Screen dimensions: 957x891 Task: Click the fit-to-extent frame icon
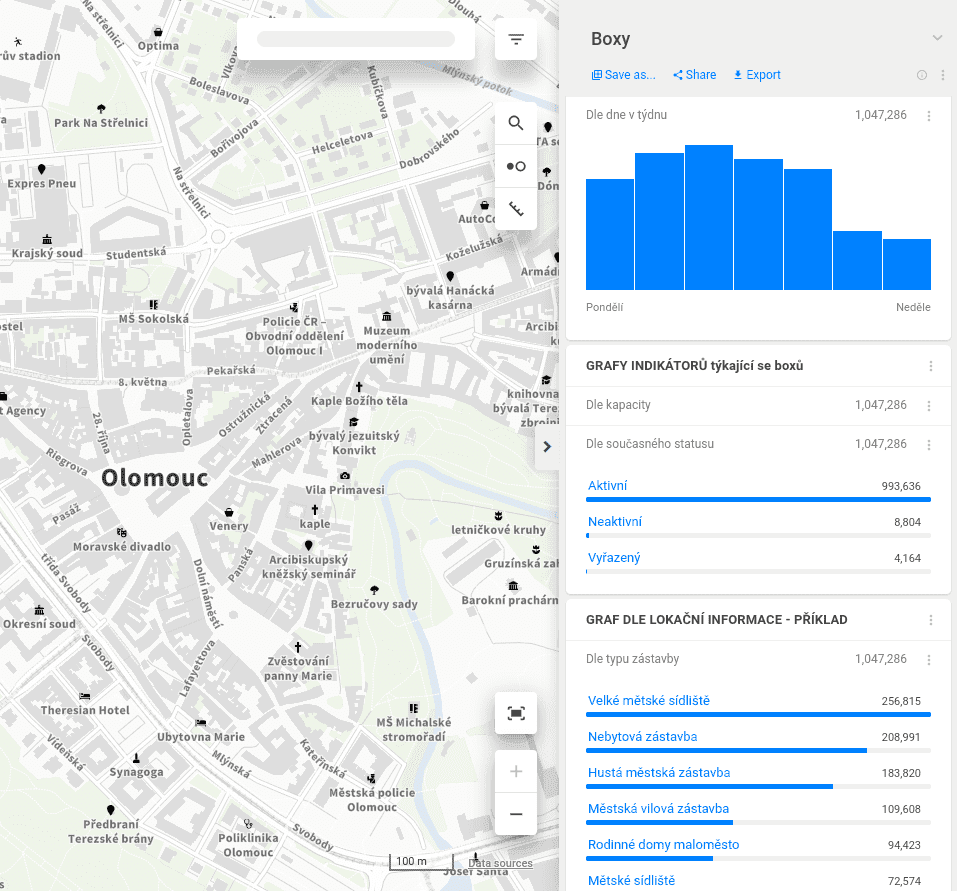pos(515,713)
